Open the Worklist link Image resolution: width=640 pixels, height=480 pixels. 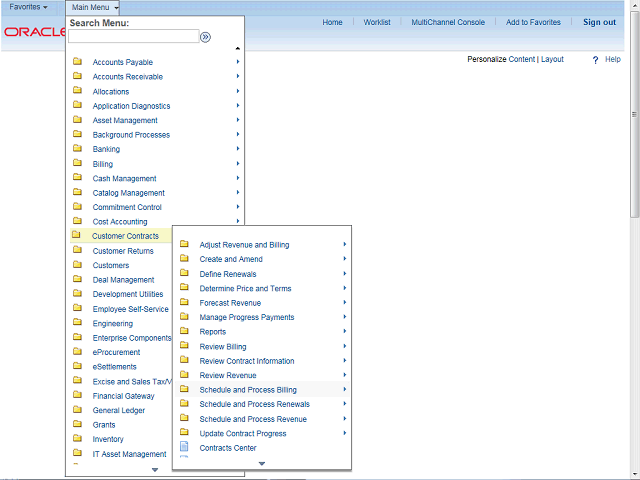377,22
